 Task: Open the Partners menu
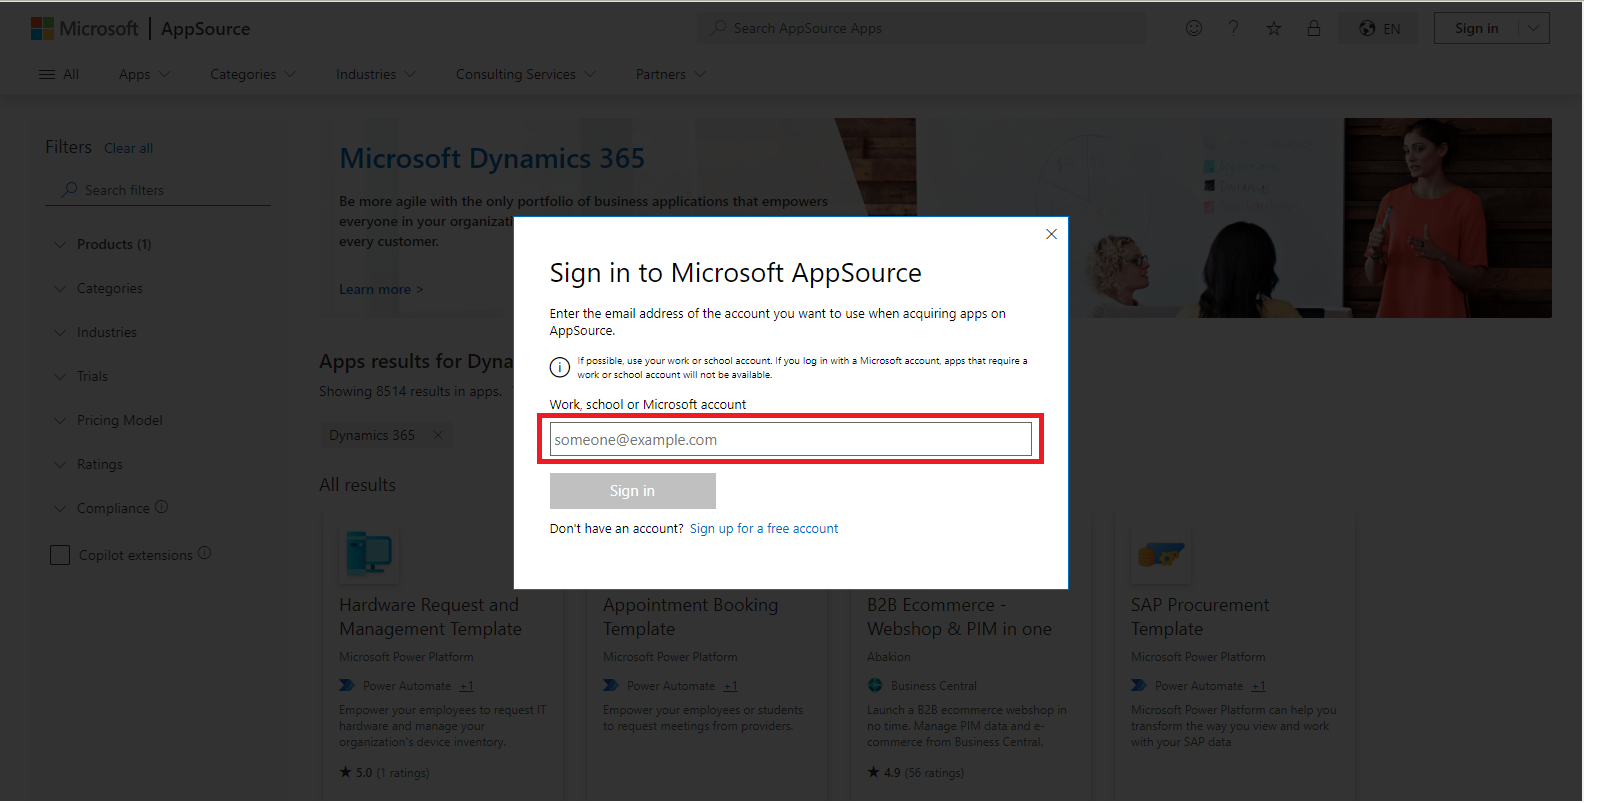pyautogui.click(x=671, y=74)
